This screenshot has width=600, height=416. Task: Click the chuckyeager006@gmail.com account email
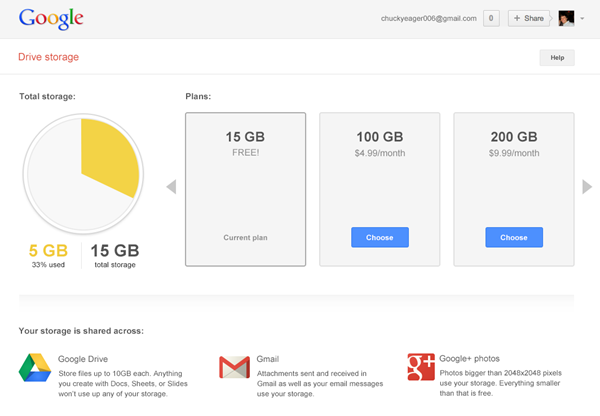click(429, 18)
